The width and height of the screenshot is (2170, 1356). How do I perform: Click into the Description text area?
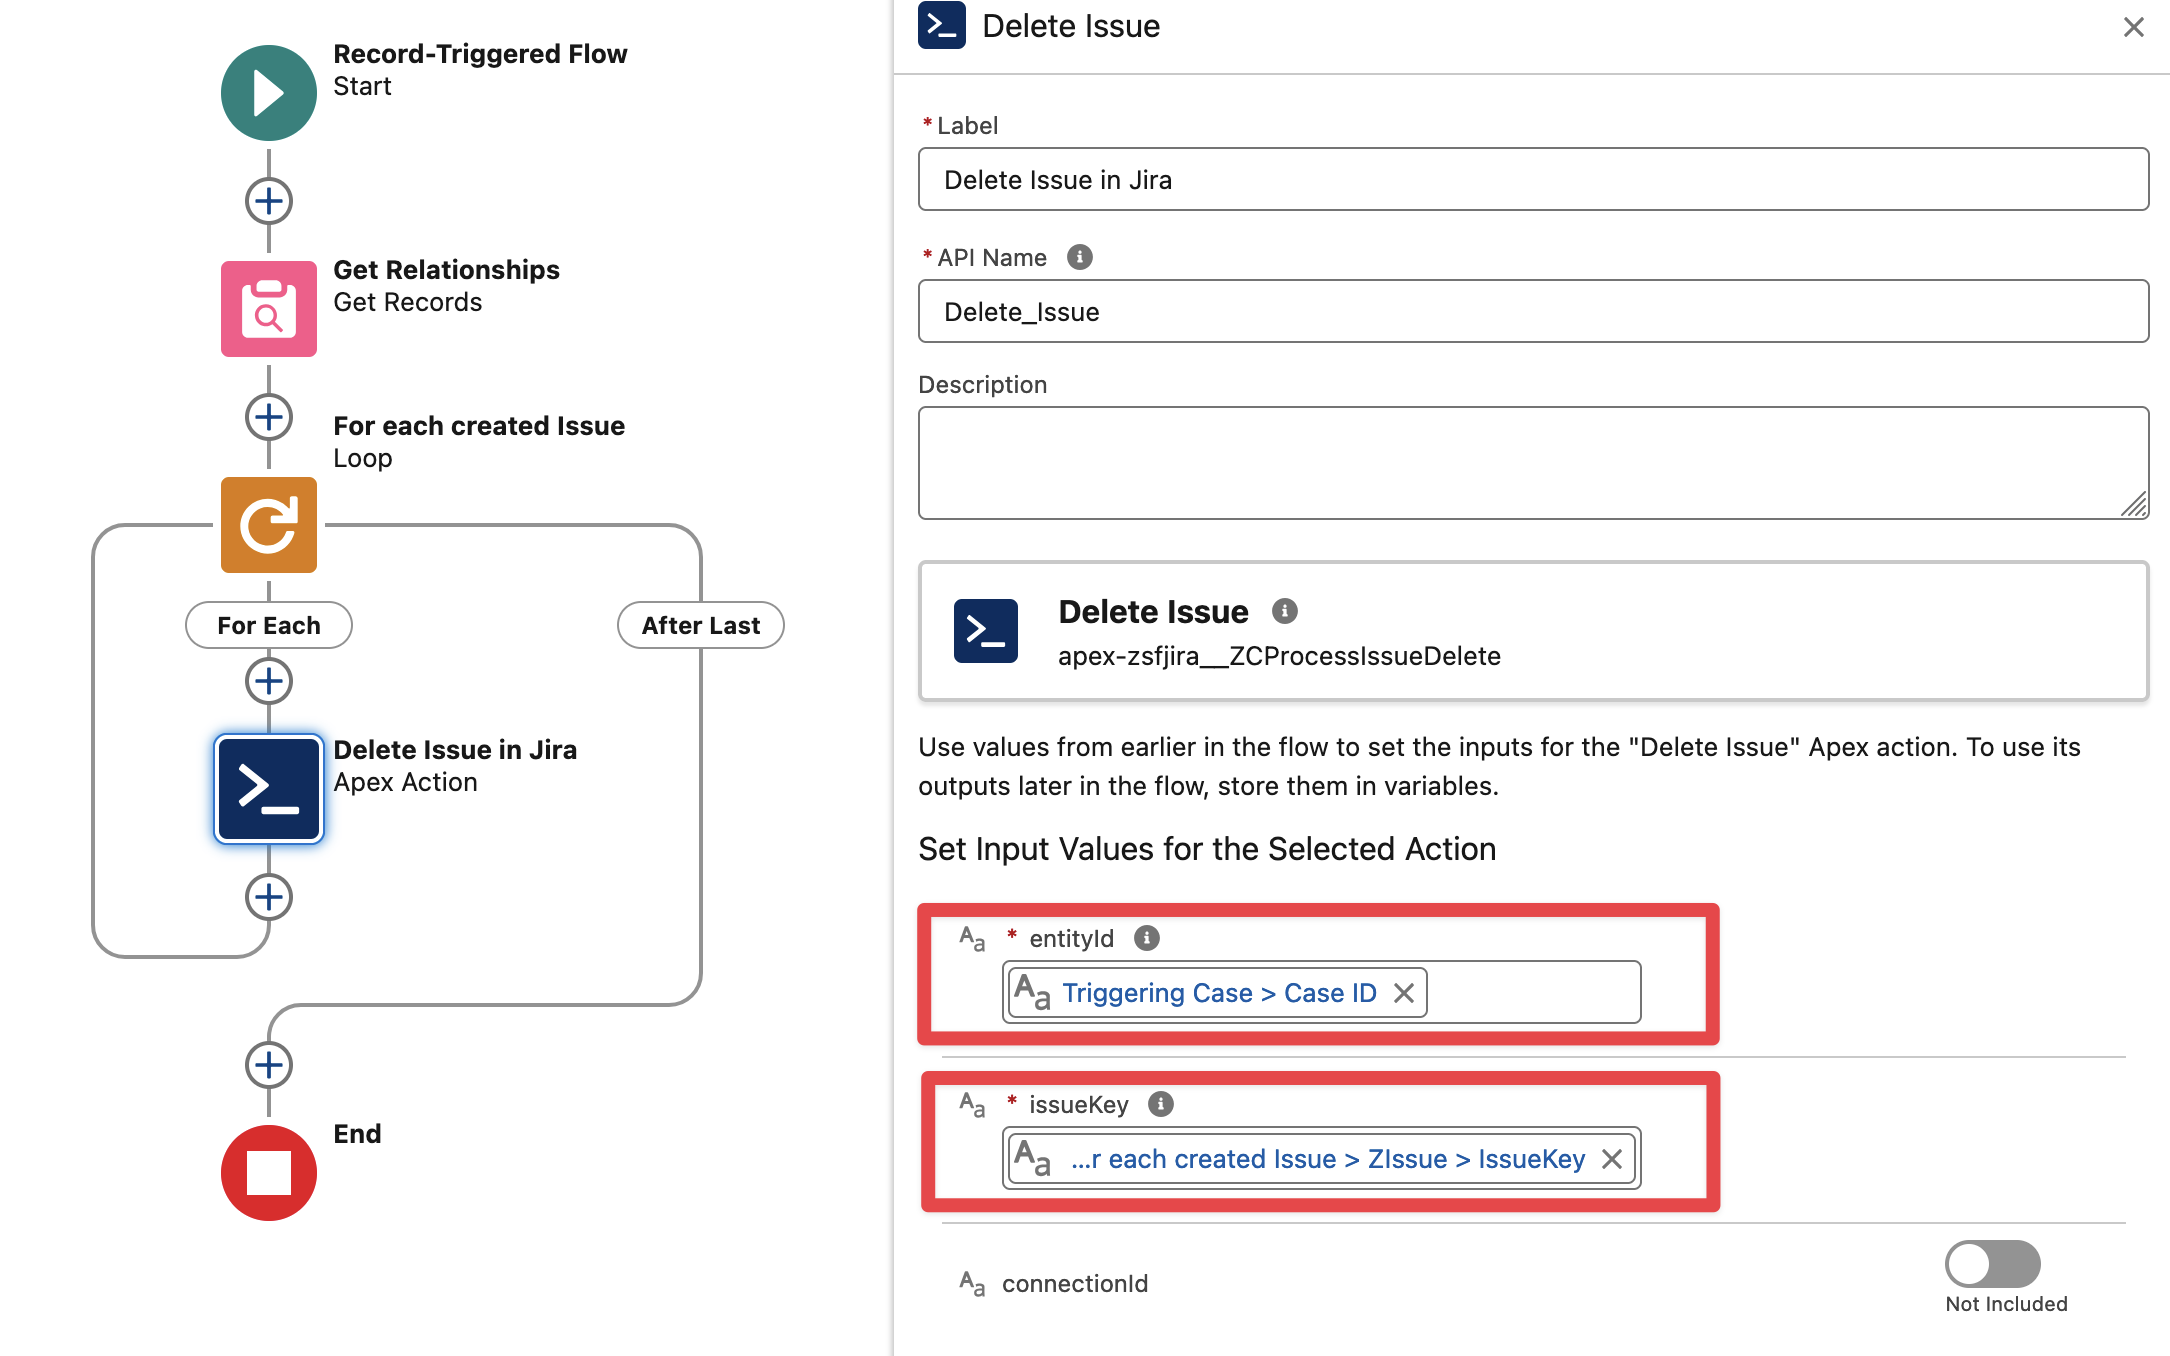(x=1532, y=462)
